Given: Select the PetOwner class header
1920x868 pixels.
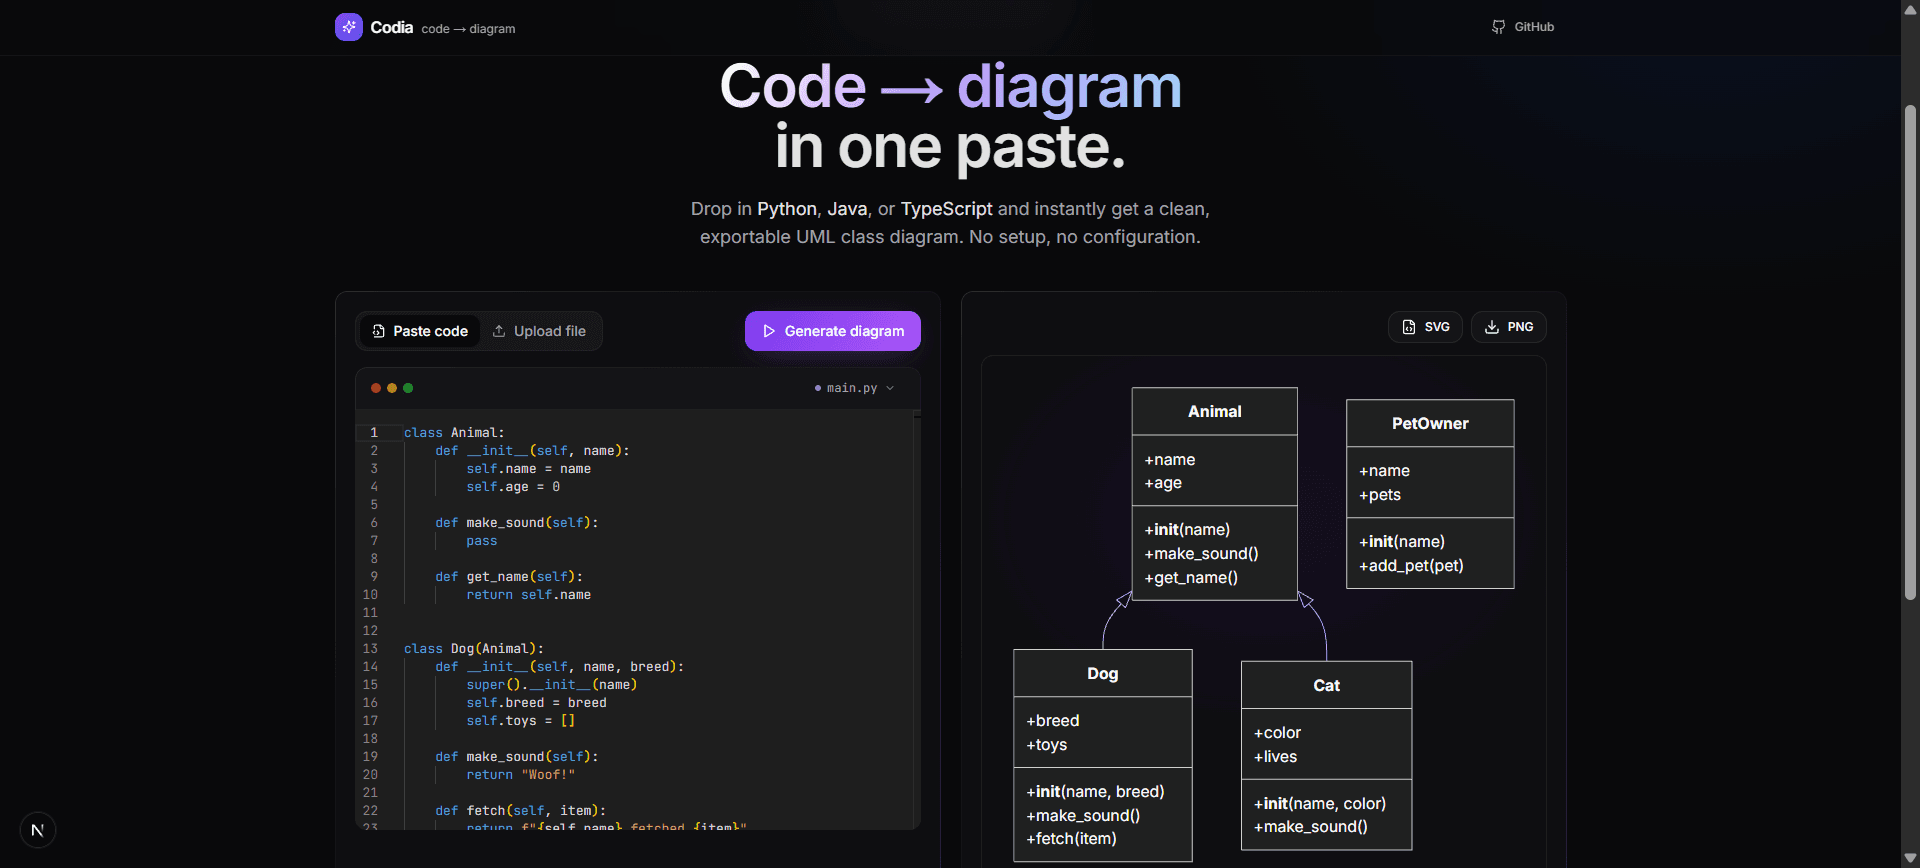Looking at the screenshot, I should click(1430, 423).
